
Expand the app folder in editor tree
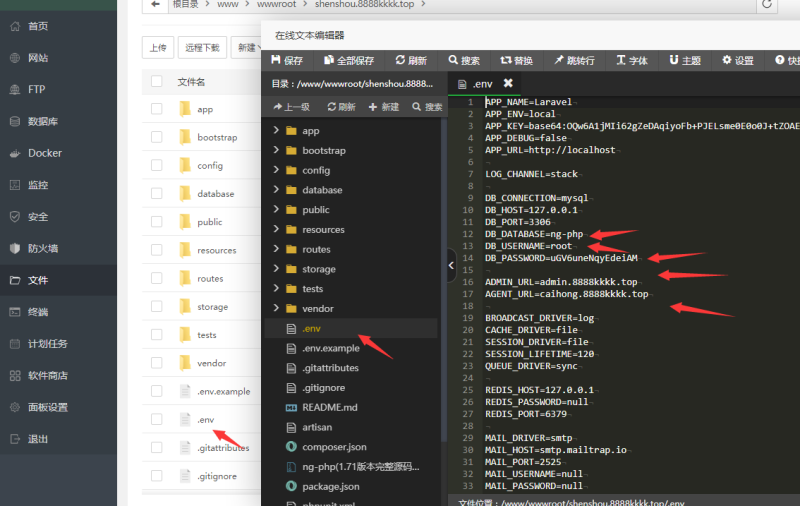[276, 130]
